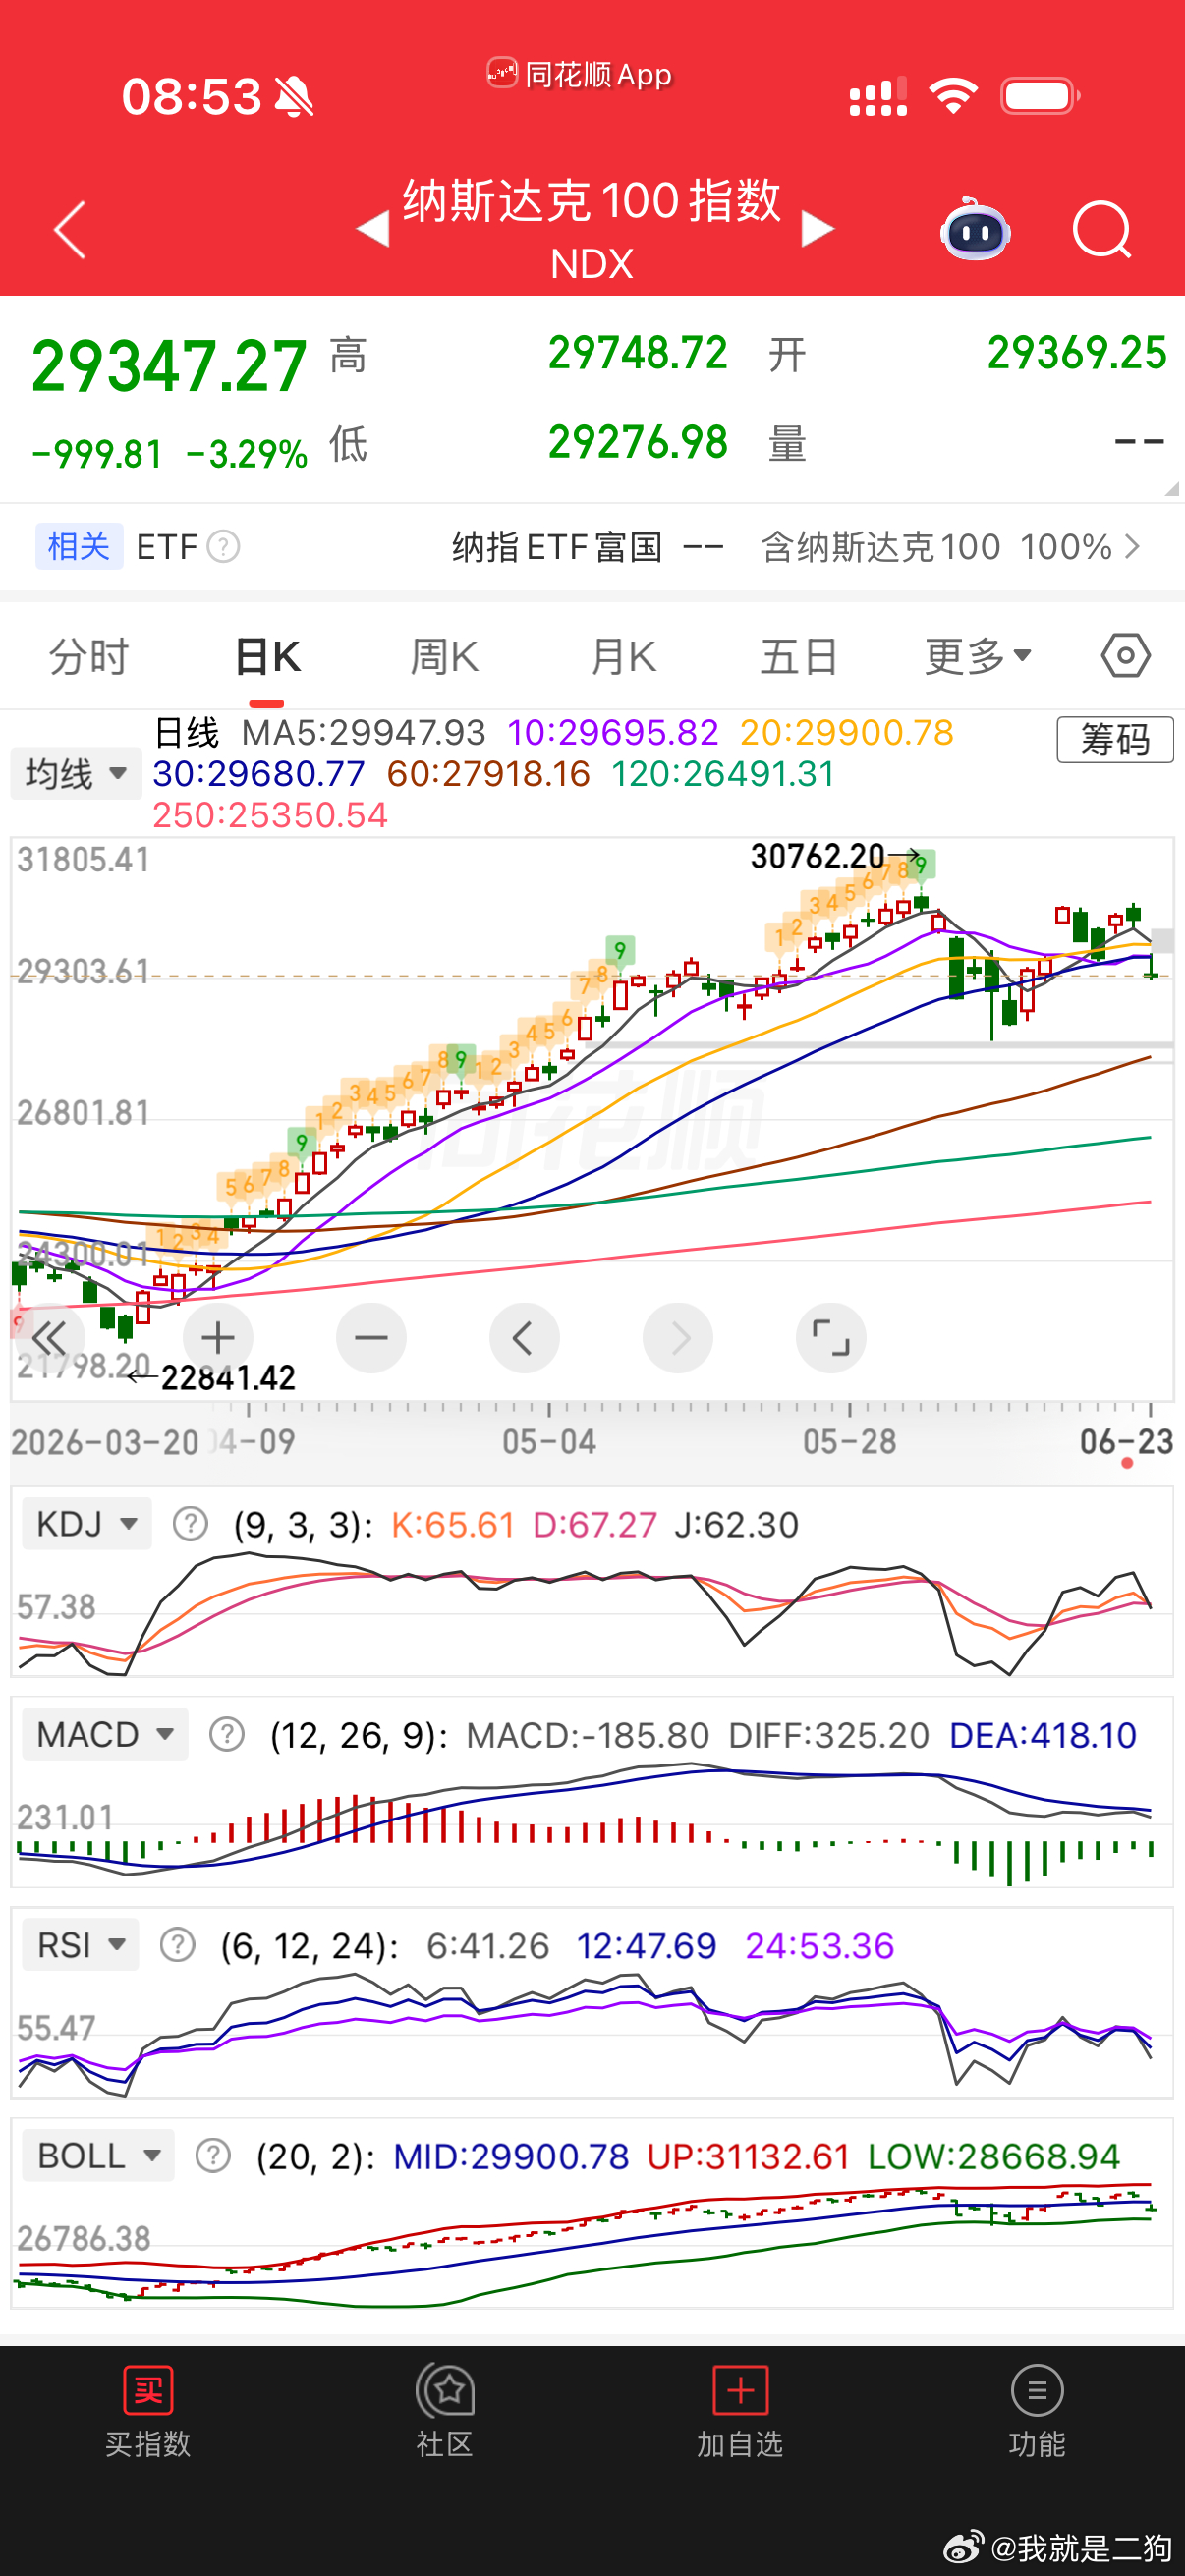Select the 周K weekly tab

[445, 656]
